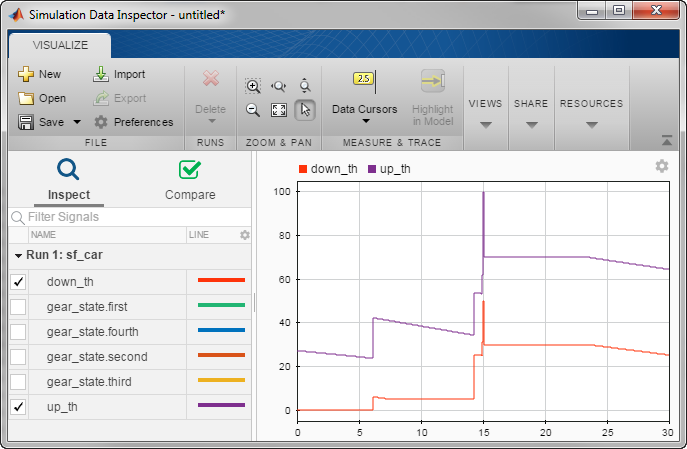
Task: Select the Zoom In tool
Action: pos(253,86)
